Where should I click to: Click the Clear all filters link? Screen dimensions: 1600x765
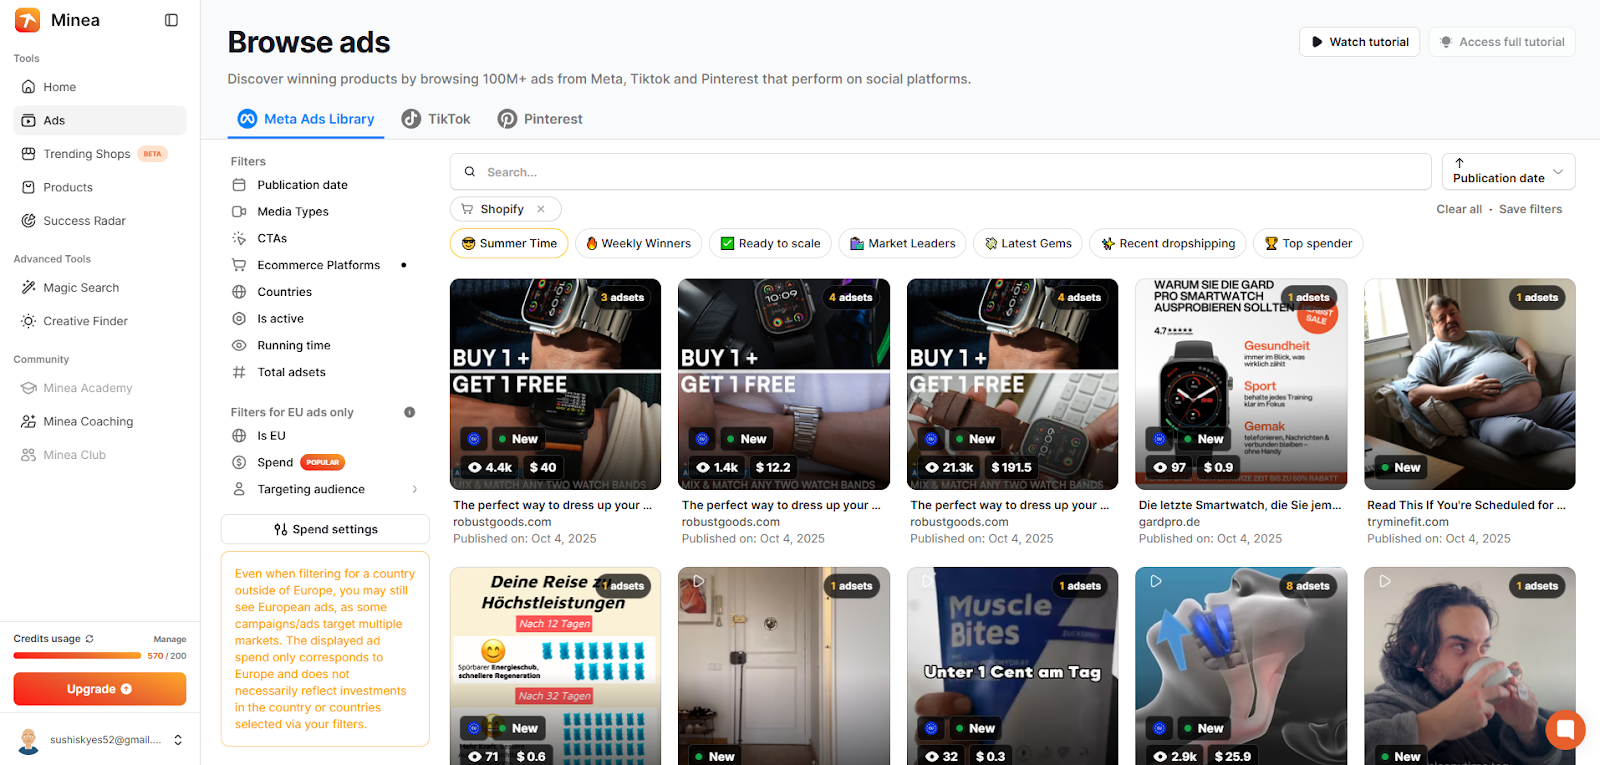(x=1458, y=209)
